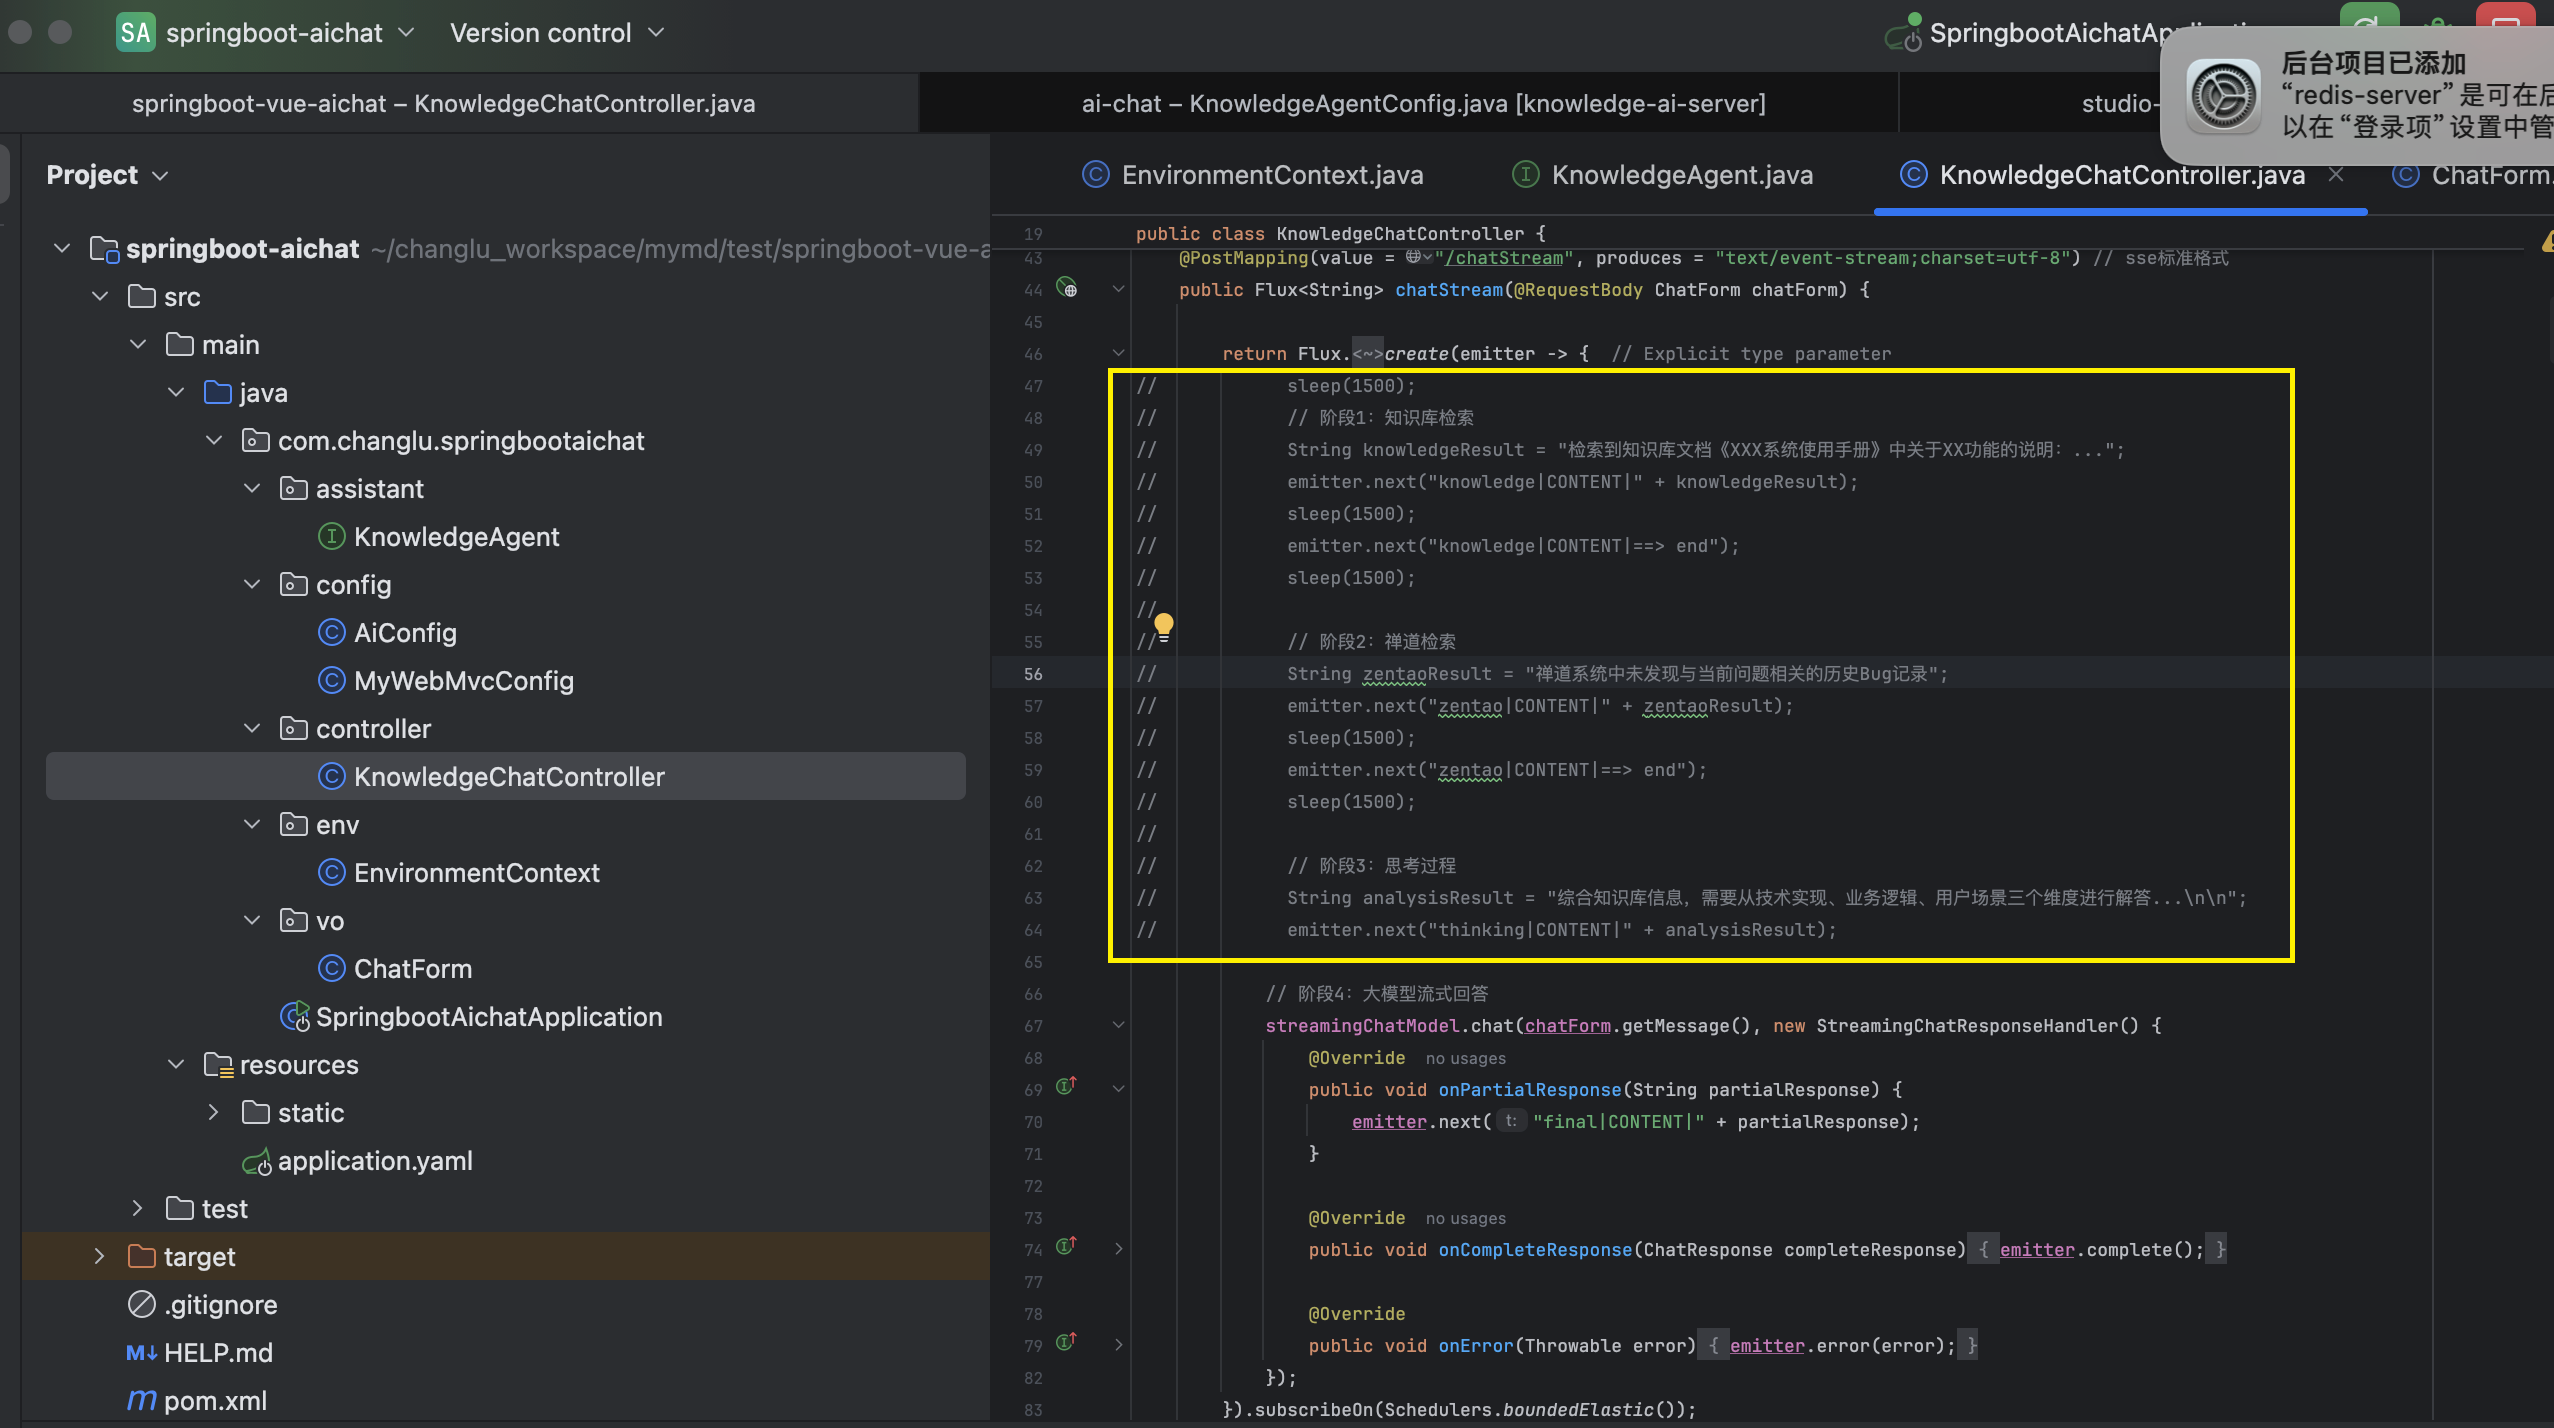Select KnowledgeAgent interface in project tree
The image size is (2554, 1428).
pos(456,537)
